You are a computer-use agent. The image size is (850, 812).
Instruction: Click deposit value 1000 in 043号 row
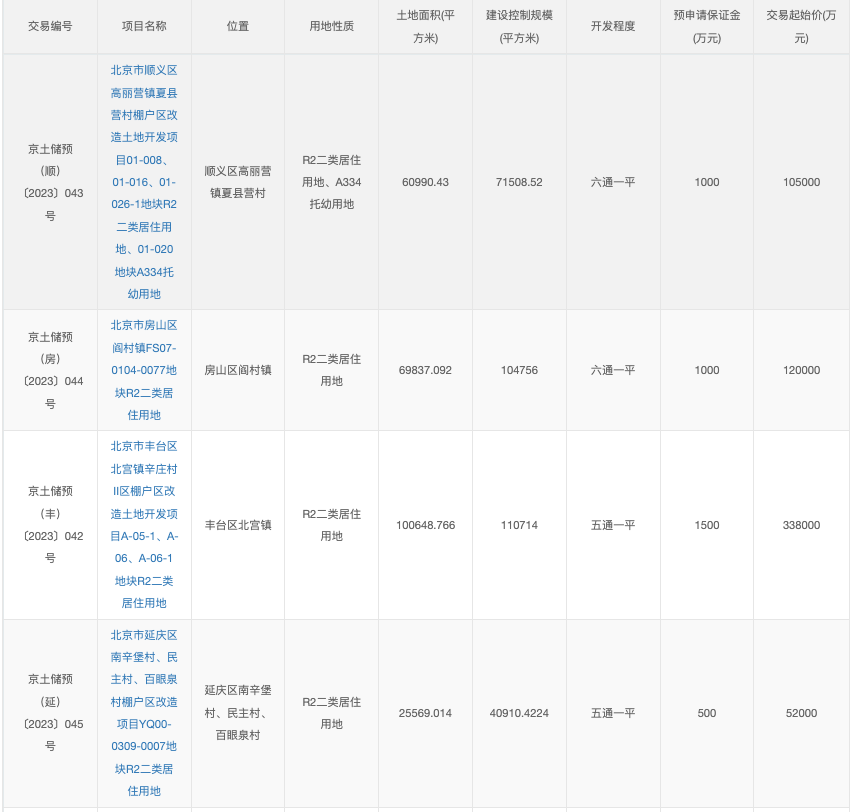706,182
